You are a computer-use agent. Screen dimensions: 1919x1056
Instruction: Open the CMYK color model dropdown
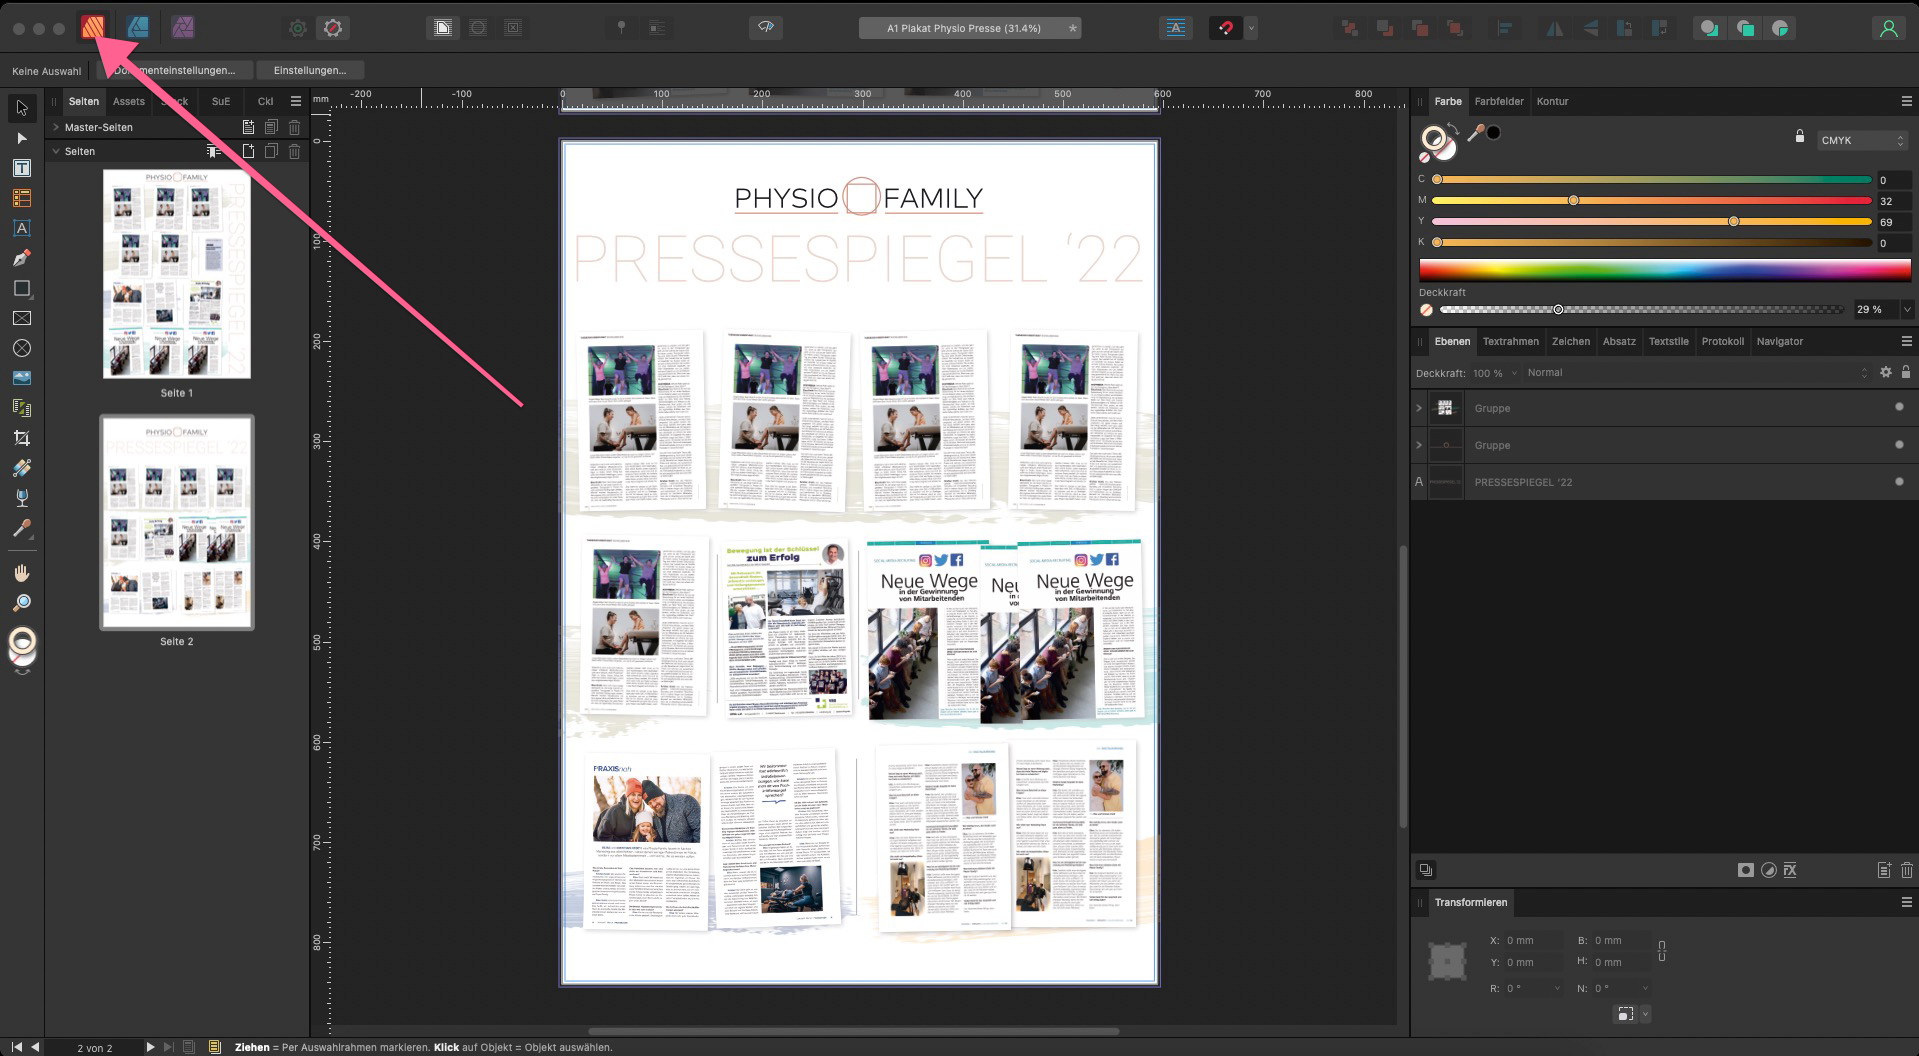(x=1863, y=141)
